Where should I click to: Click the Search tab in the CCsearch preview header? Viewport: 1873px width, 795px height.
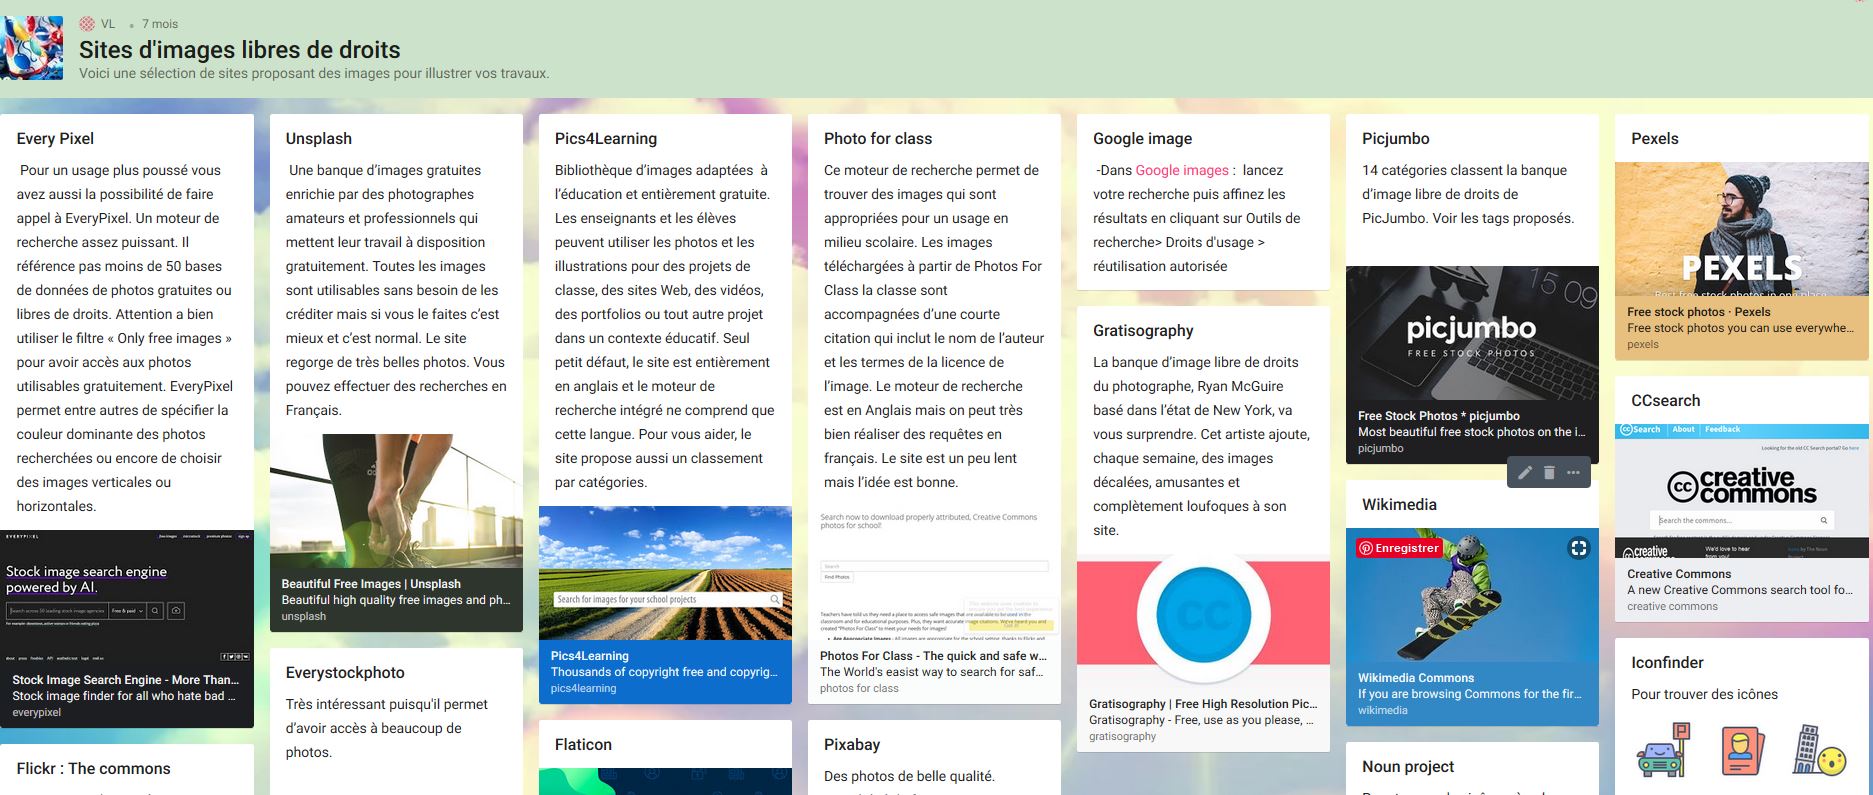click(1641, 430)
